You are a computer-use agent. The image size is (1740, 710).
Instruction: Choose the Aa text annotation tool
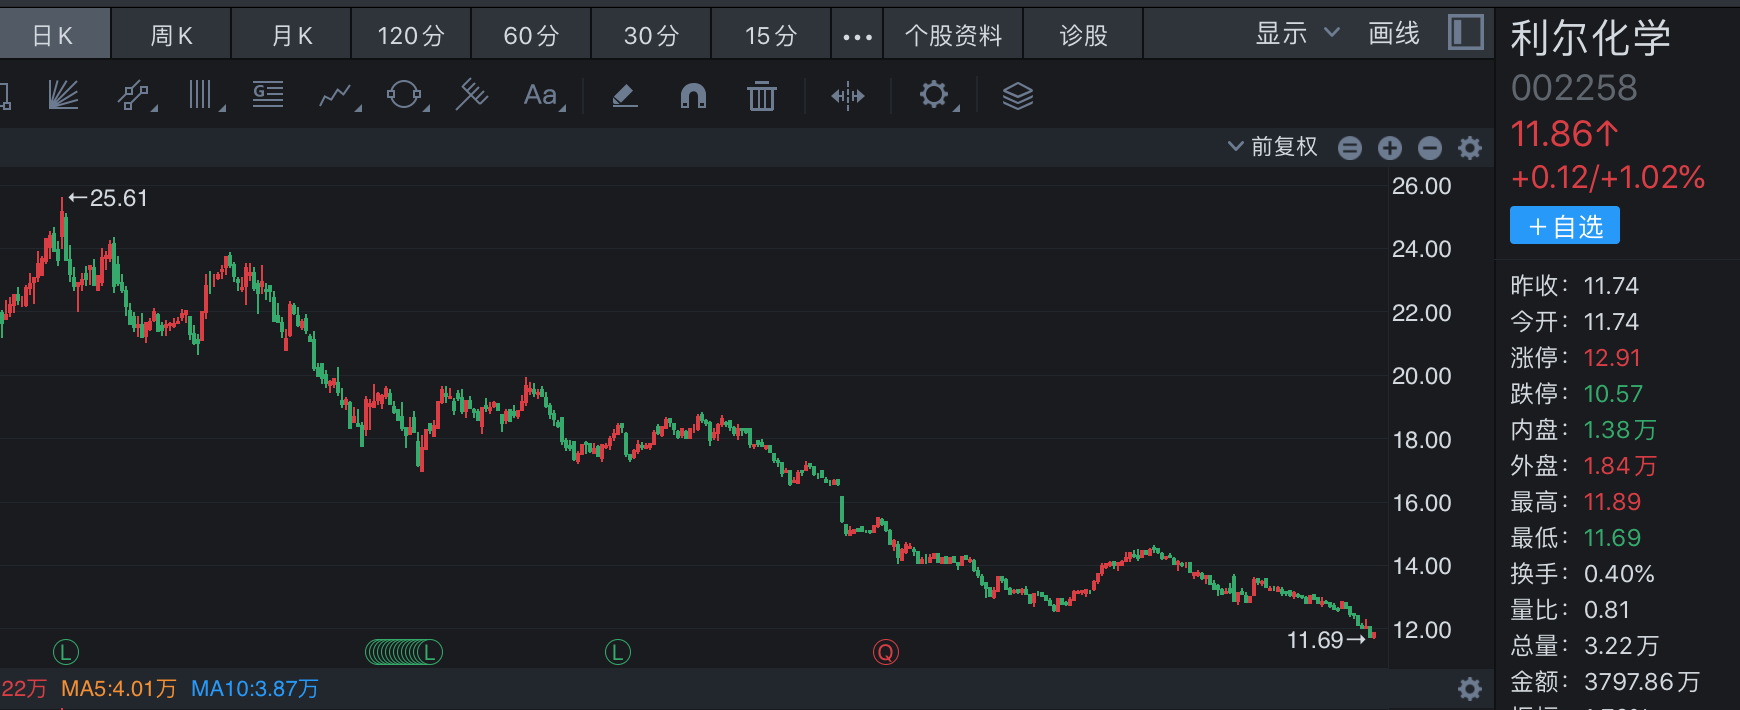(x=542, y=96)
